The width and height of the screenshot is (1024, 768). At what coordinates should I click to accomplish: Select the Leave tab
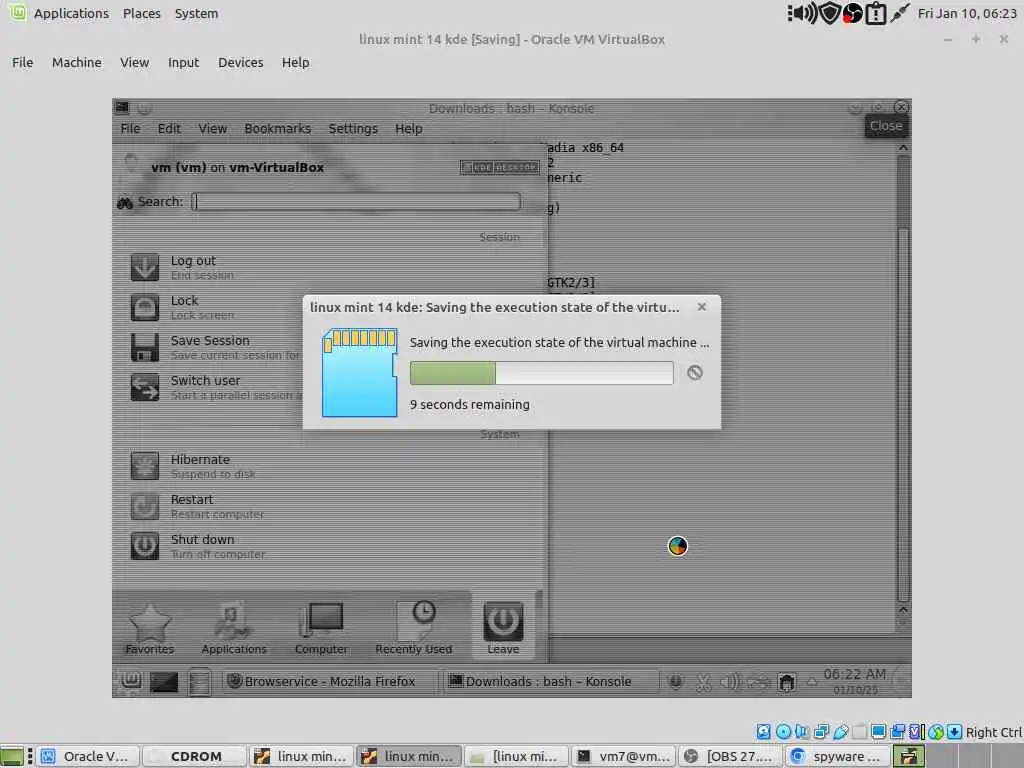click(503, 628)
